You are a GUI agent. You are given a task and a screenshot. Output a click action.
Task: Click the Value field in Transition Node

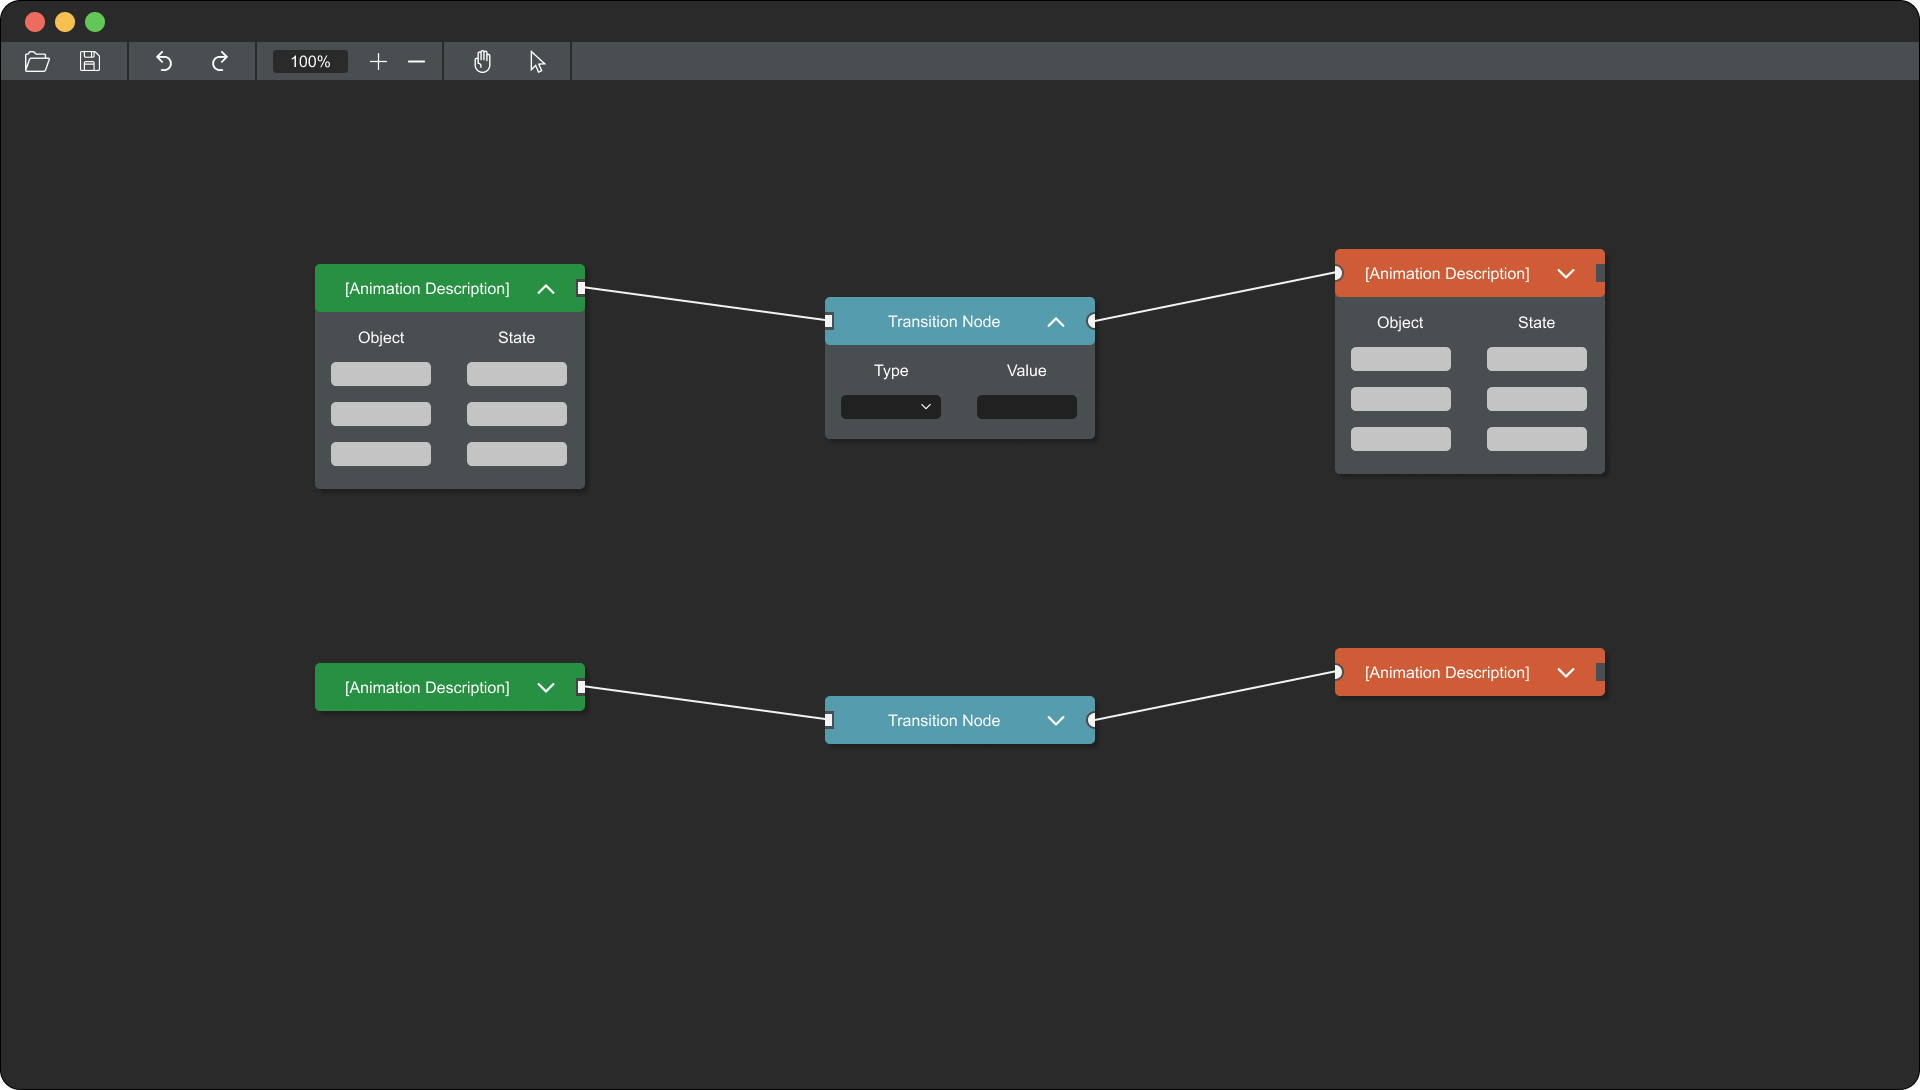1027,407
